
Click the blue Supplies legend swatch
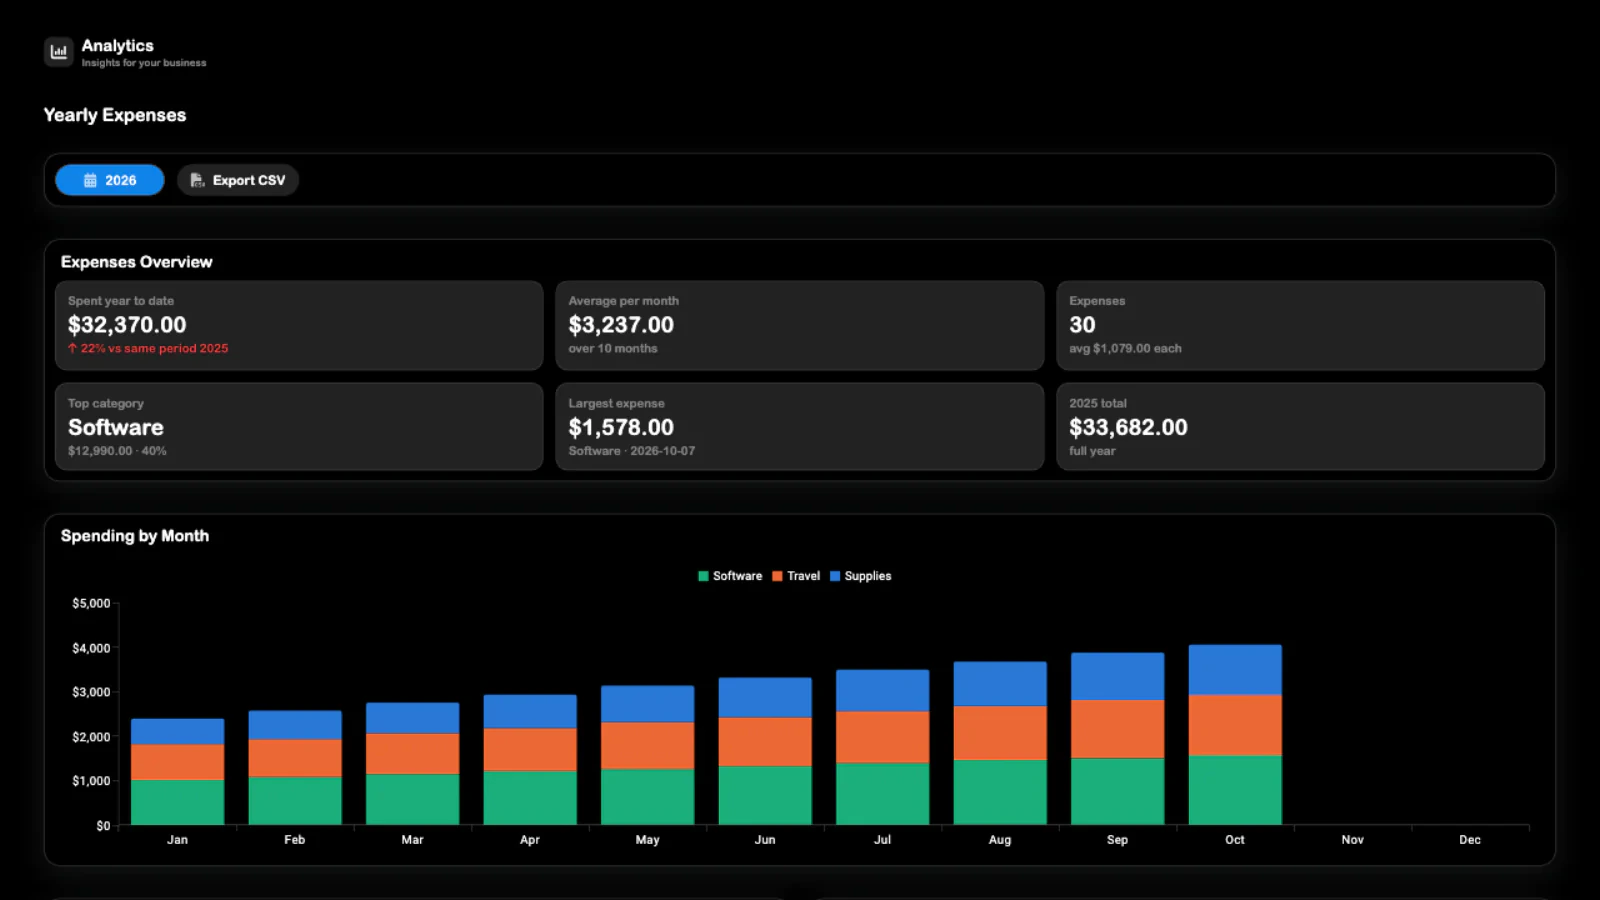coord(835,576)
